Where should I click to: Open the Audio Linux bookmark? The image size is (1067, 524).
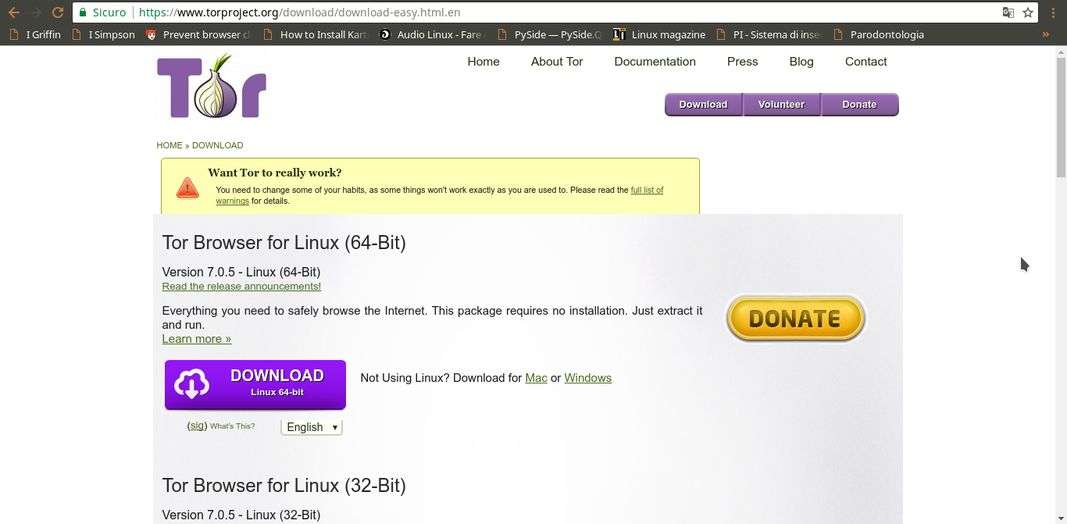433,34
